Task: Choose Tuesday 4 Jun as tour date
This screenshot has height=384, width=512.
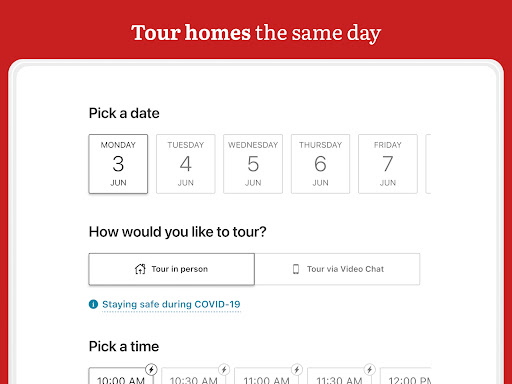Action: point(186,164)
